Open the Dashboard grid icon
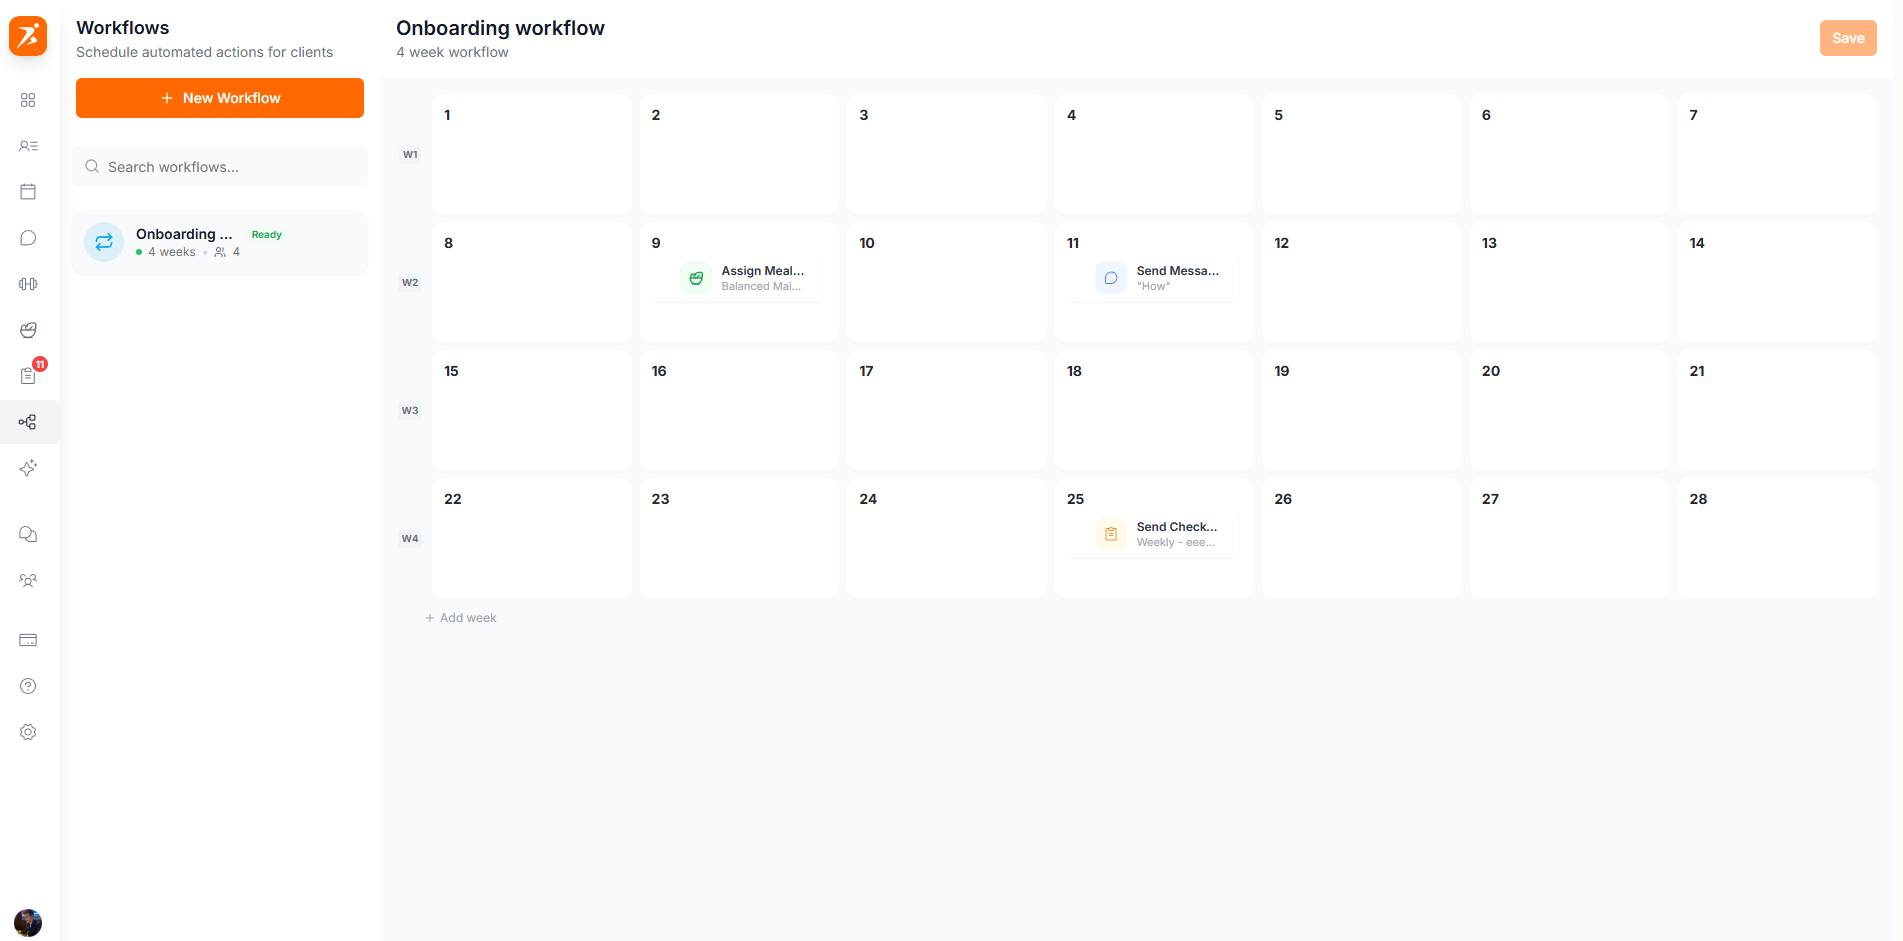The width and height of the screenshot is (1903, 941). 28,100
